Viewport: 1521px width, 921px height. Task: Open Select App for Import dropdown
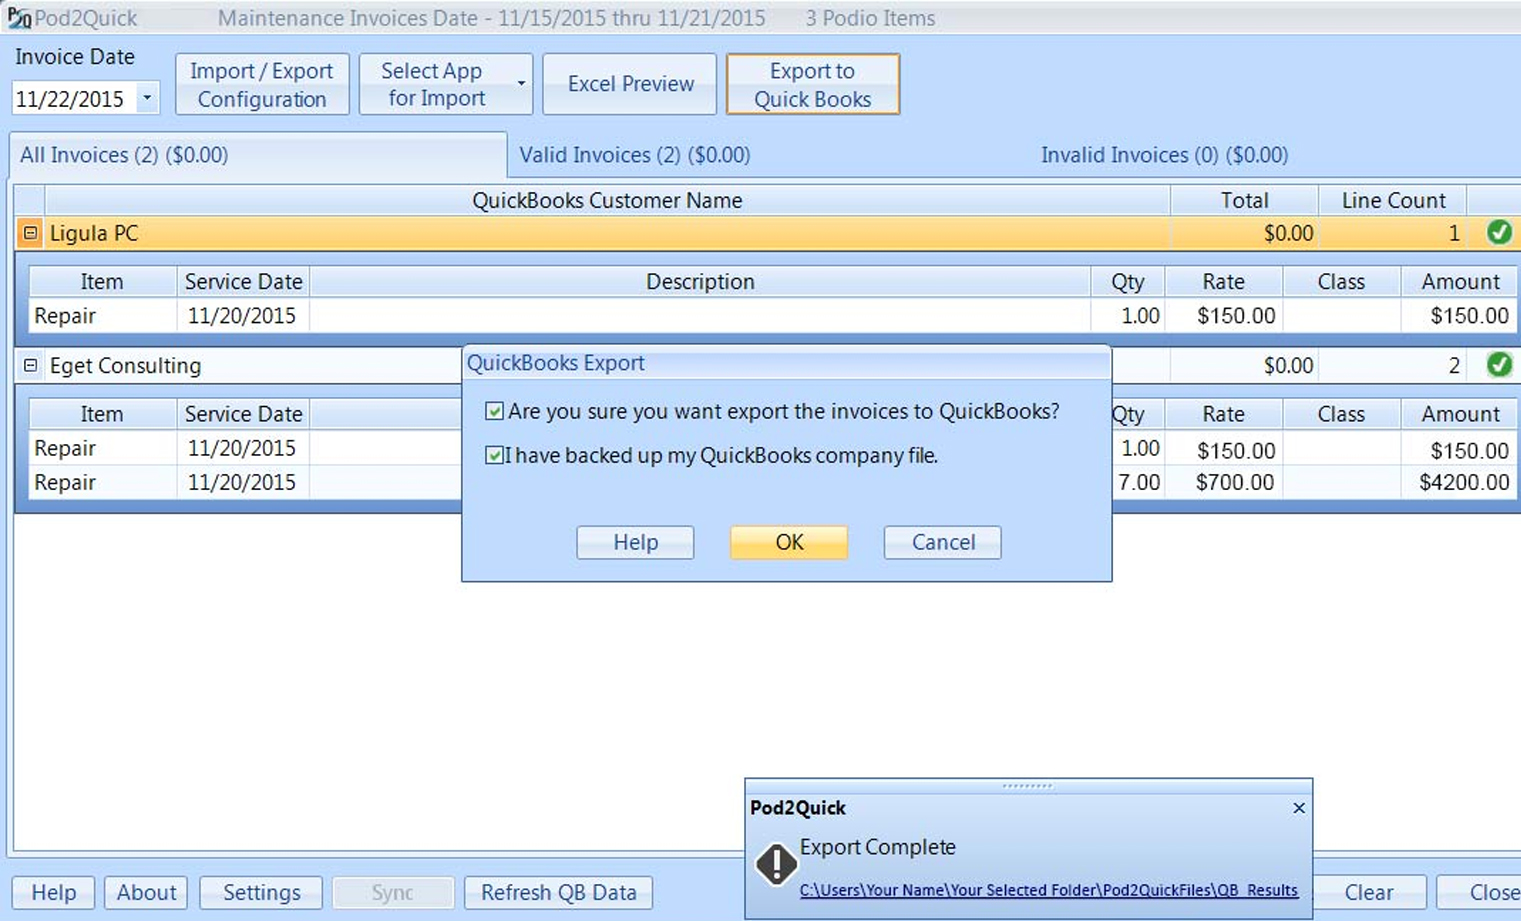(x=520, y=84)
